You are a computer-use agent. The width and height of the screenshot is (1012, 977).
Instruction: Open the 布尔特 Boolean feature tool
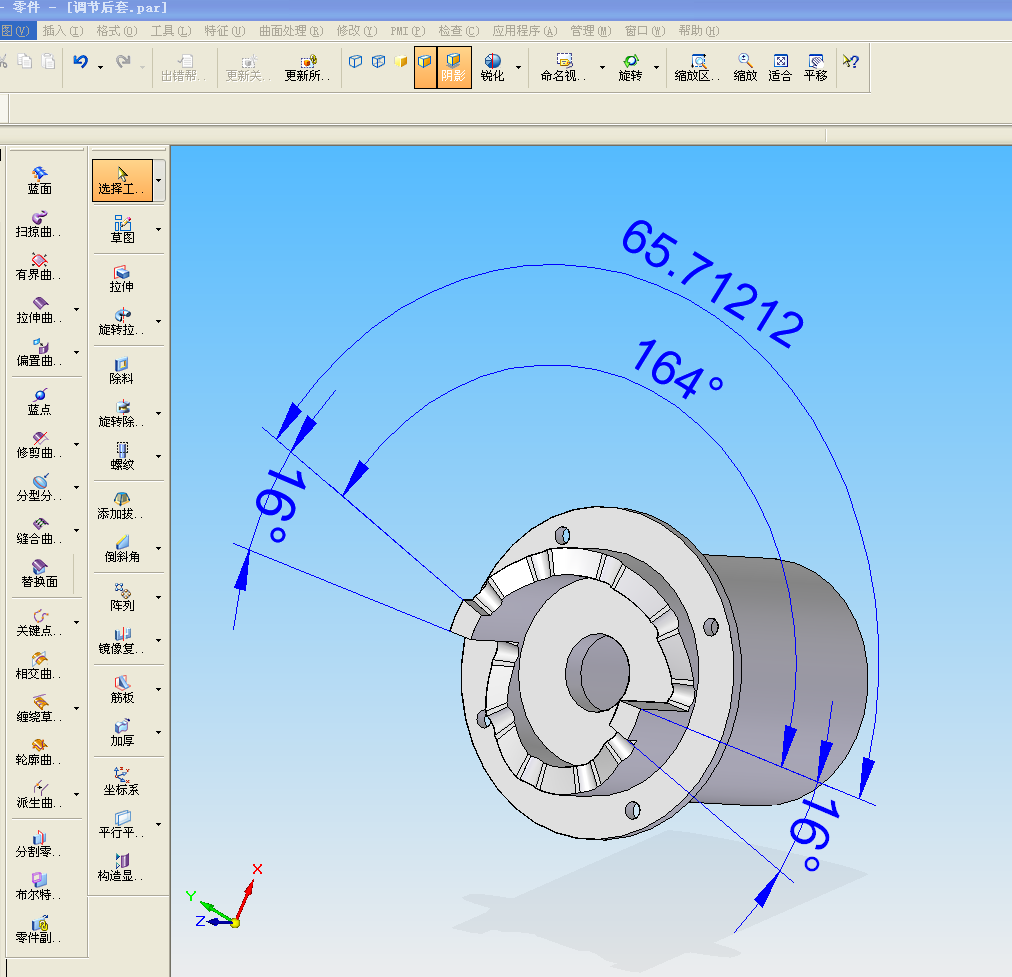pos(39,887)
